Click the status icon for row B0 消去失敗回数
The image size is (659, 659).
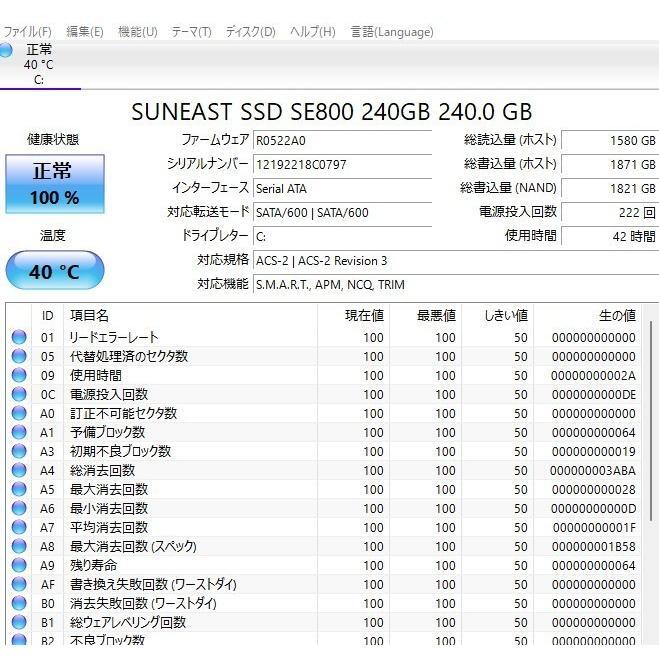pos(19,603)
